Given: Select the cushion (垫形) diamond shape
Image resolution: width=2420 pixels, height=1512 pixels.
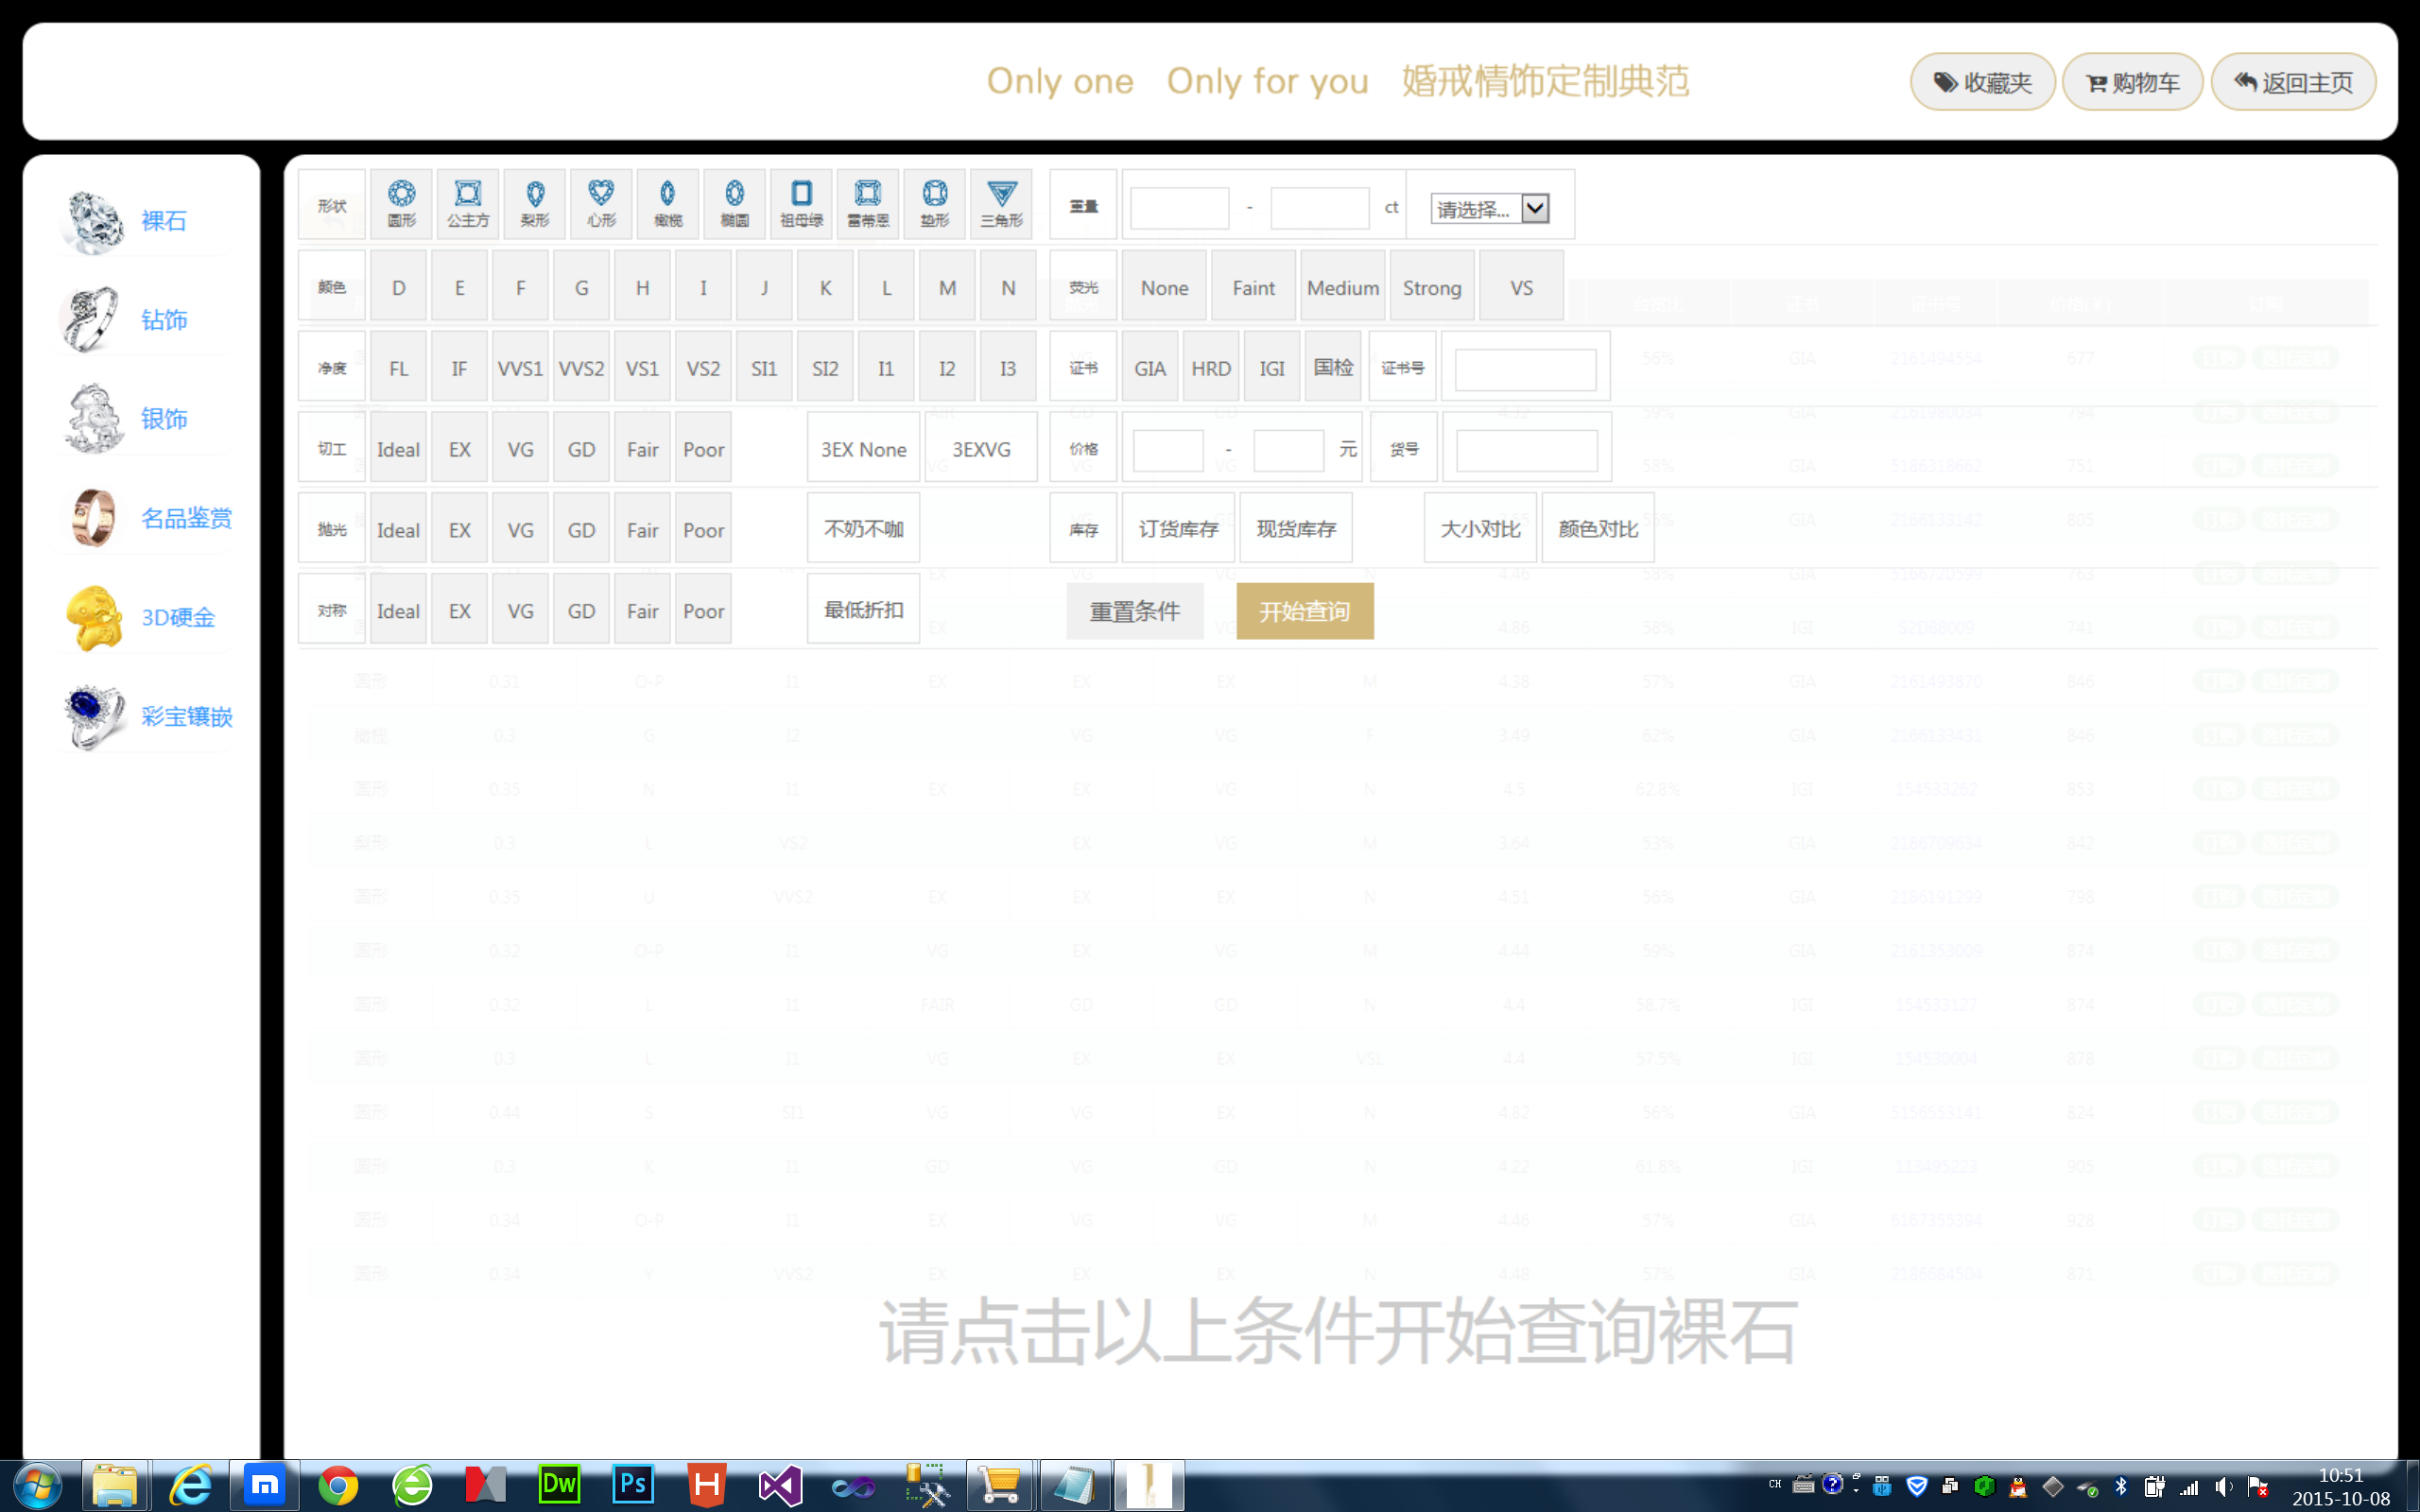Looking at the screenshot, I should tap(935, 204).
